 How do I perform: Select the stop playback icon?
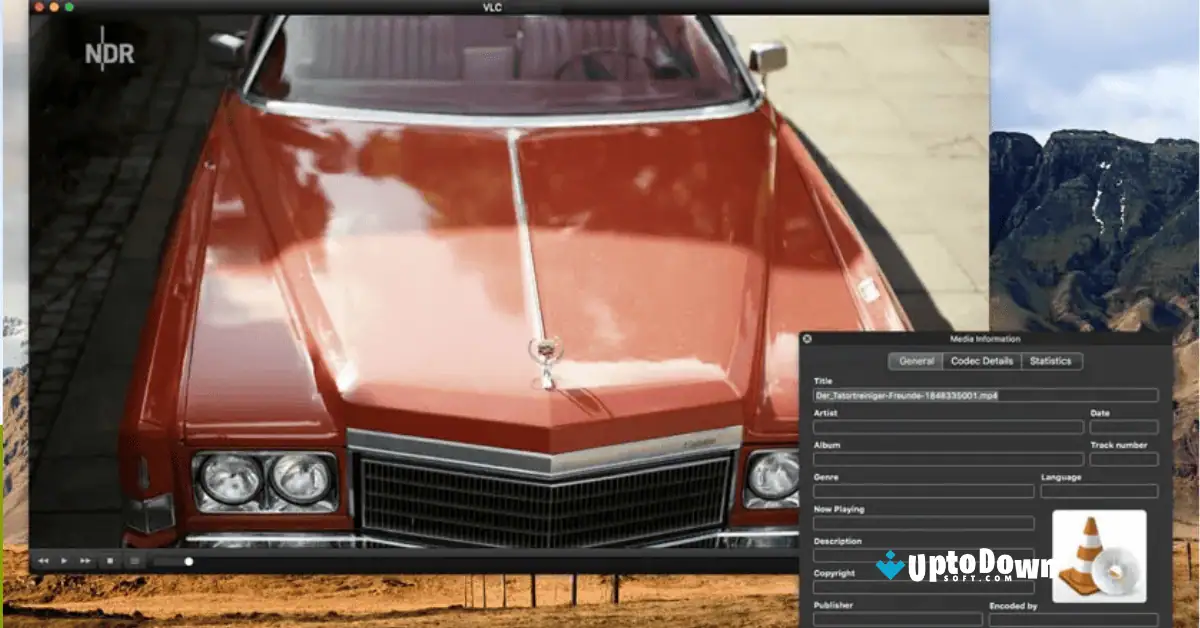click(x=108, y=560)
